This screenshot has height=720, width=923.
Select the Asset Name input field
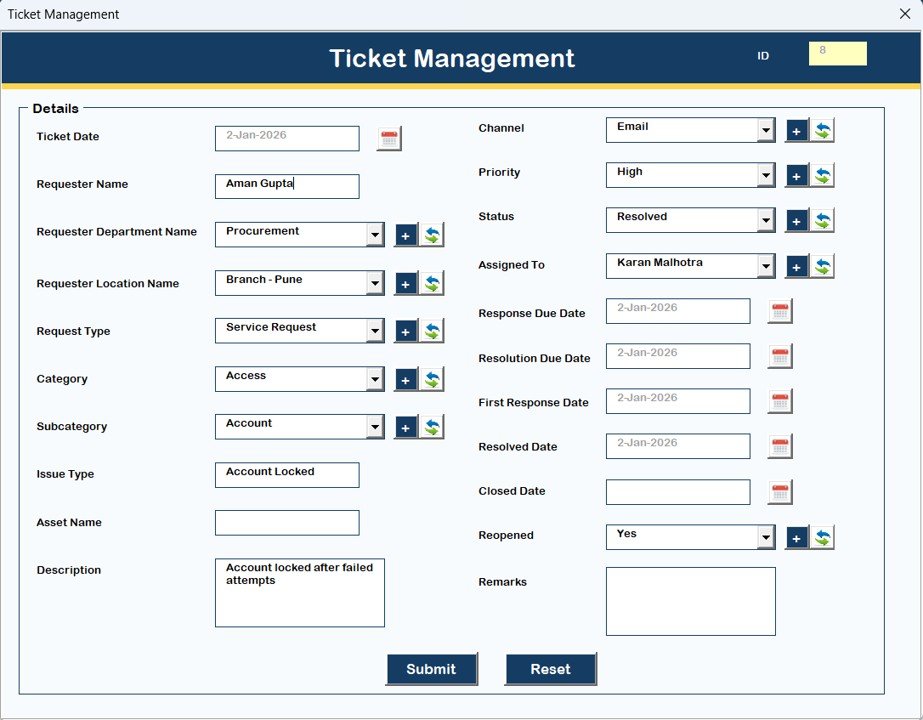(x=287, y=522)
